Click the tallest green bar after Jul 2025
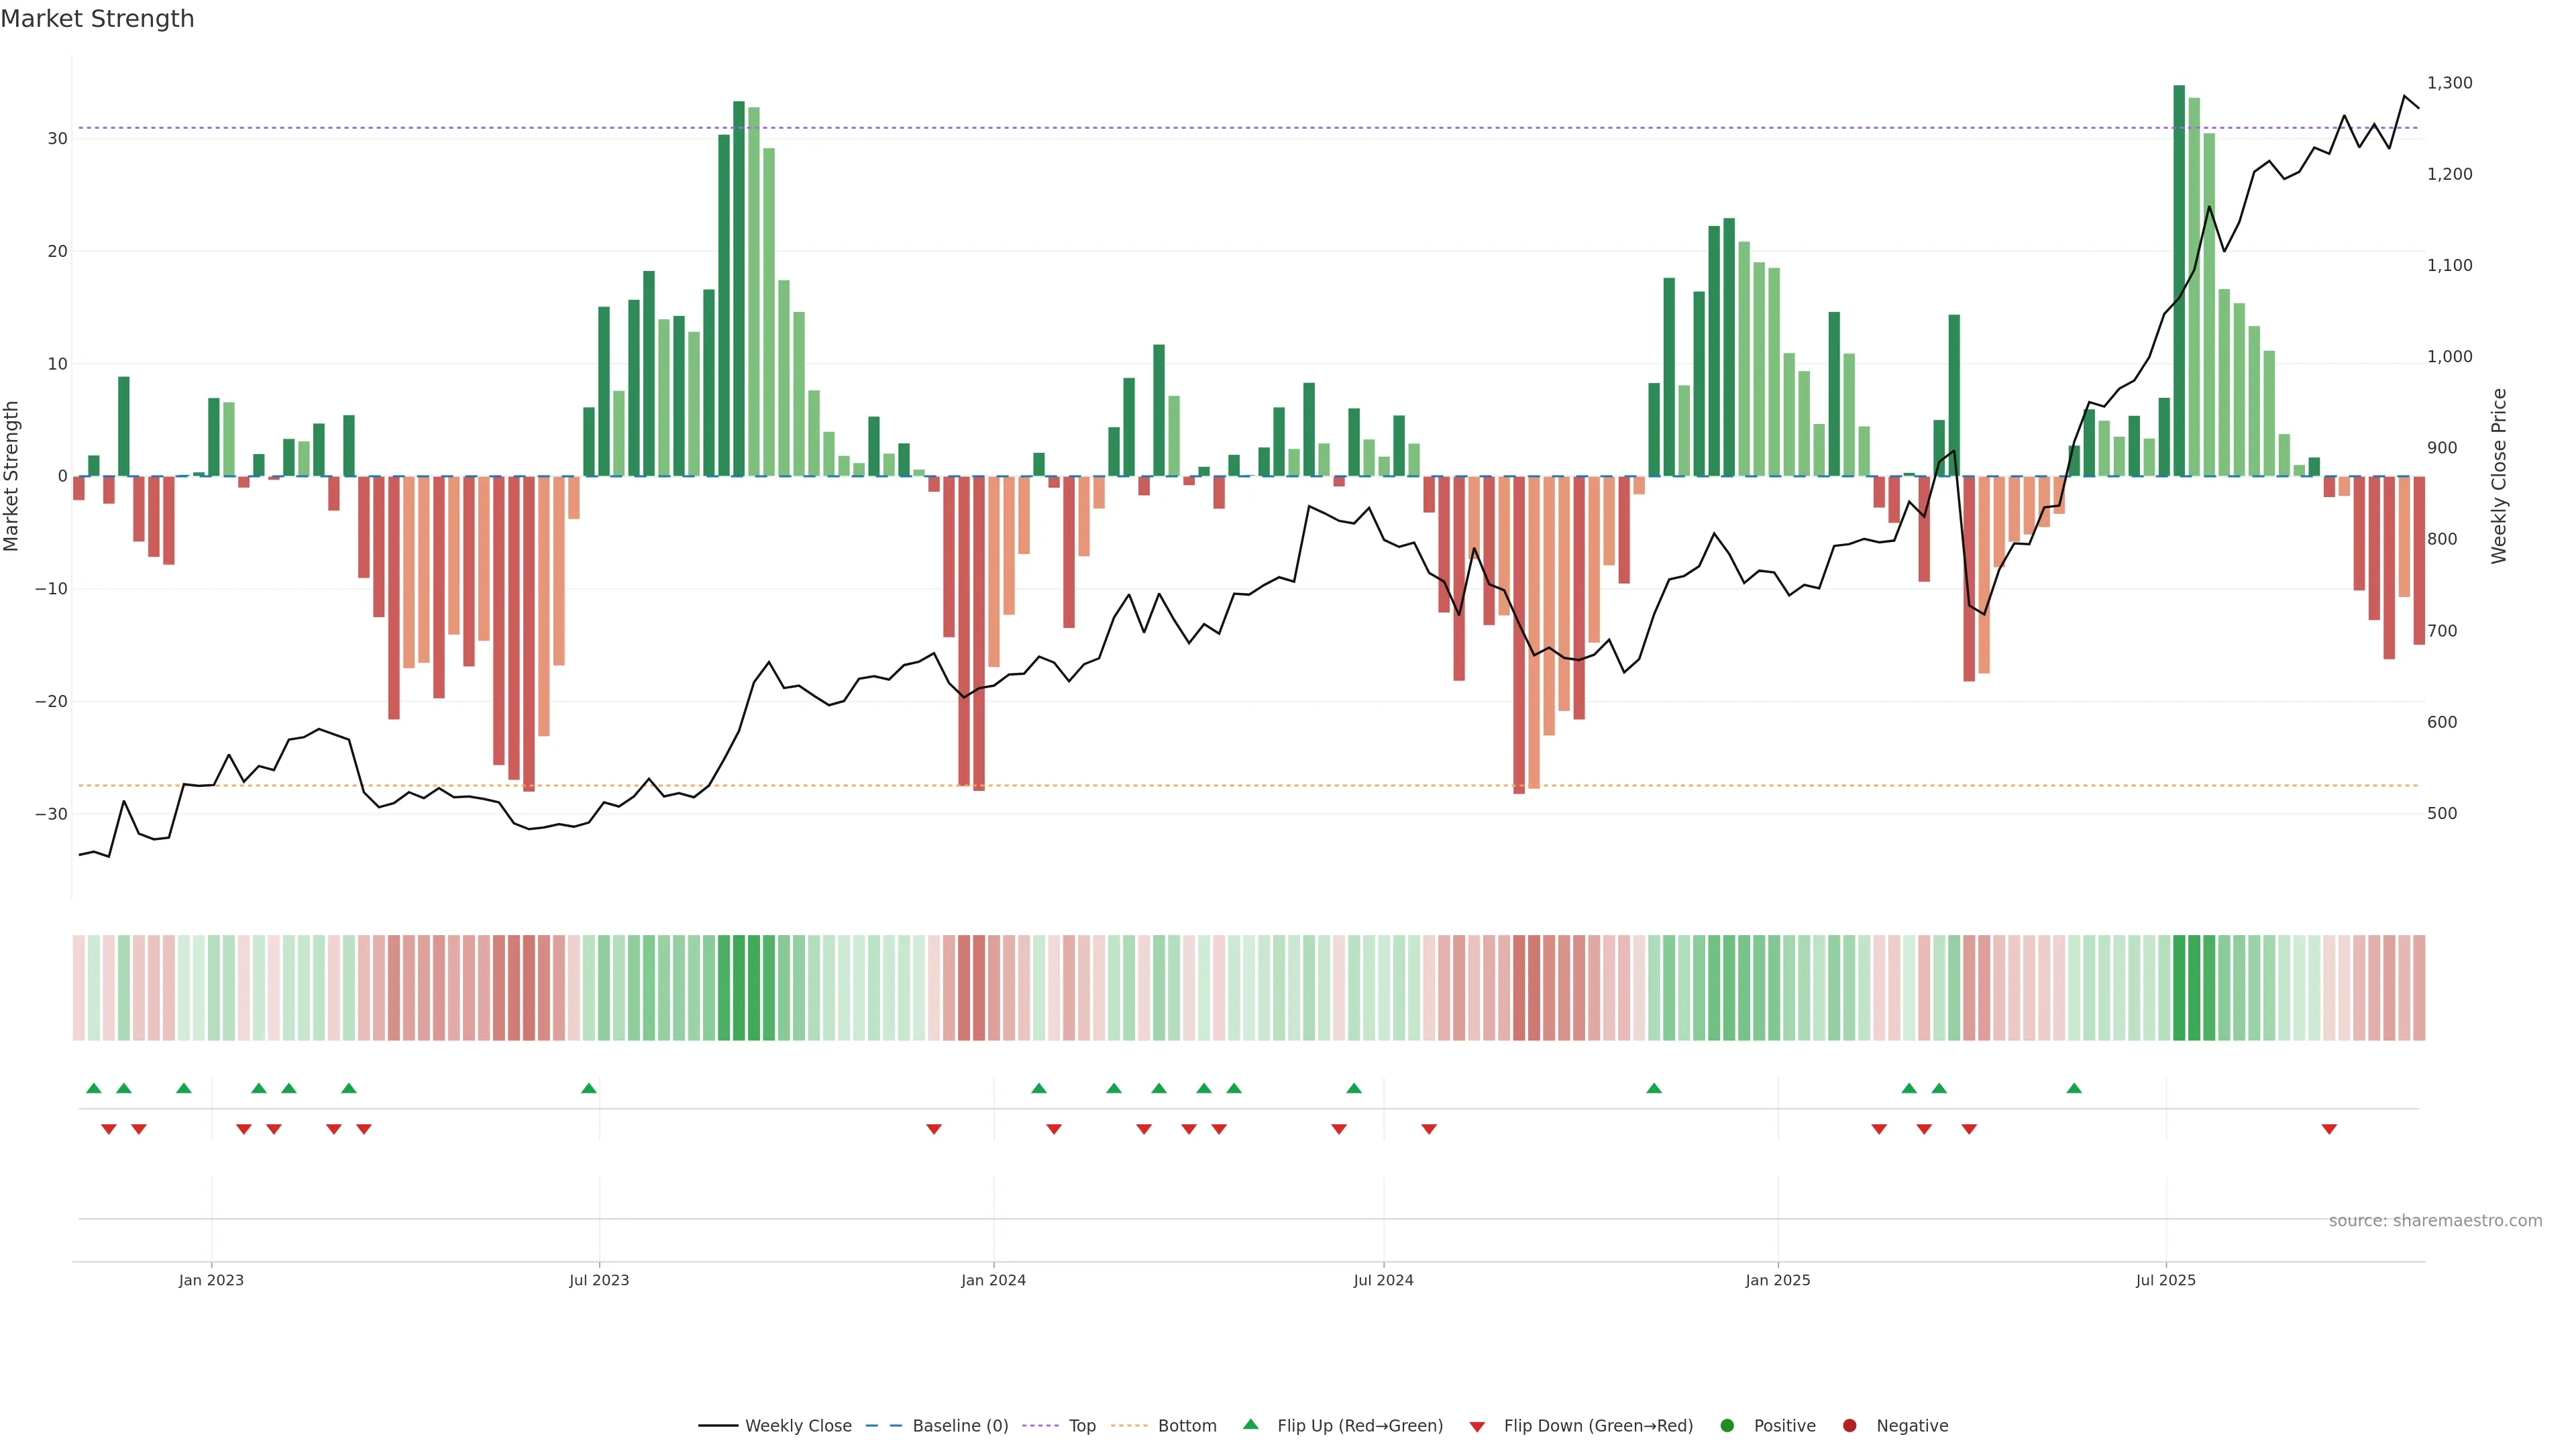 tap(2179, 280)
